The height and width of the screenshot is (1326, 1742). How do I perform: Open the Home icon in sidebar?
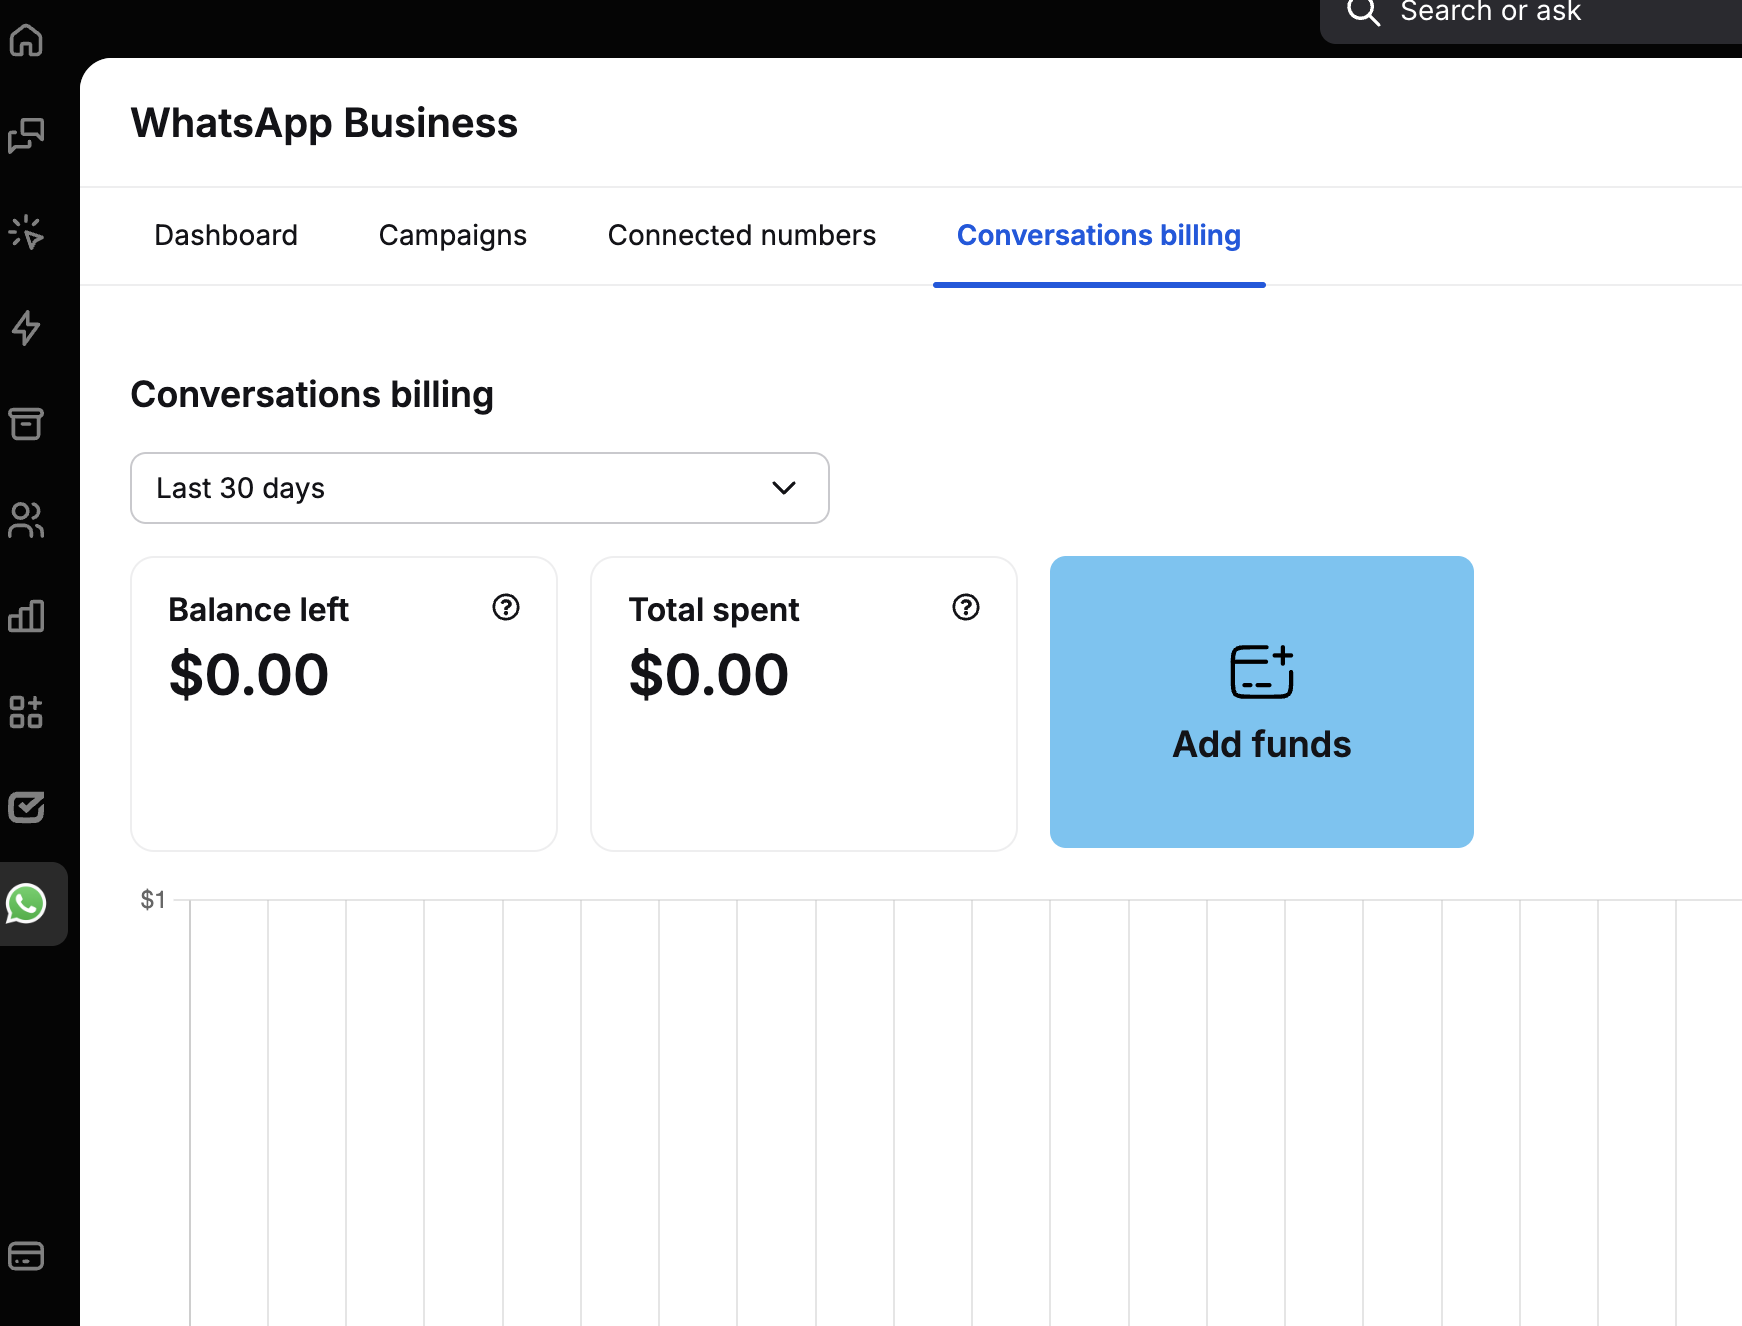(26, 40)
